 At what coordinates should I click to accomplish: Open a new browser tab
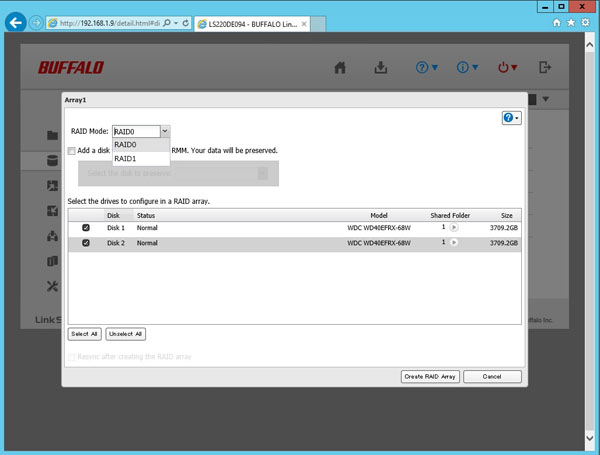click(x=318, y=24)
